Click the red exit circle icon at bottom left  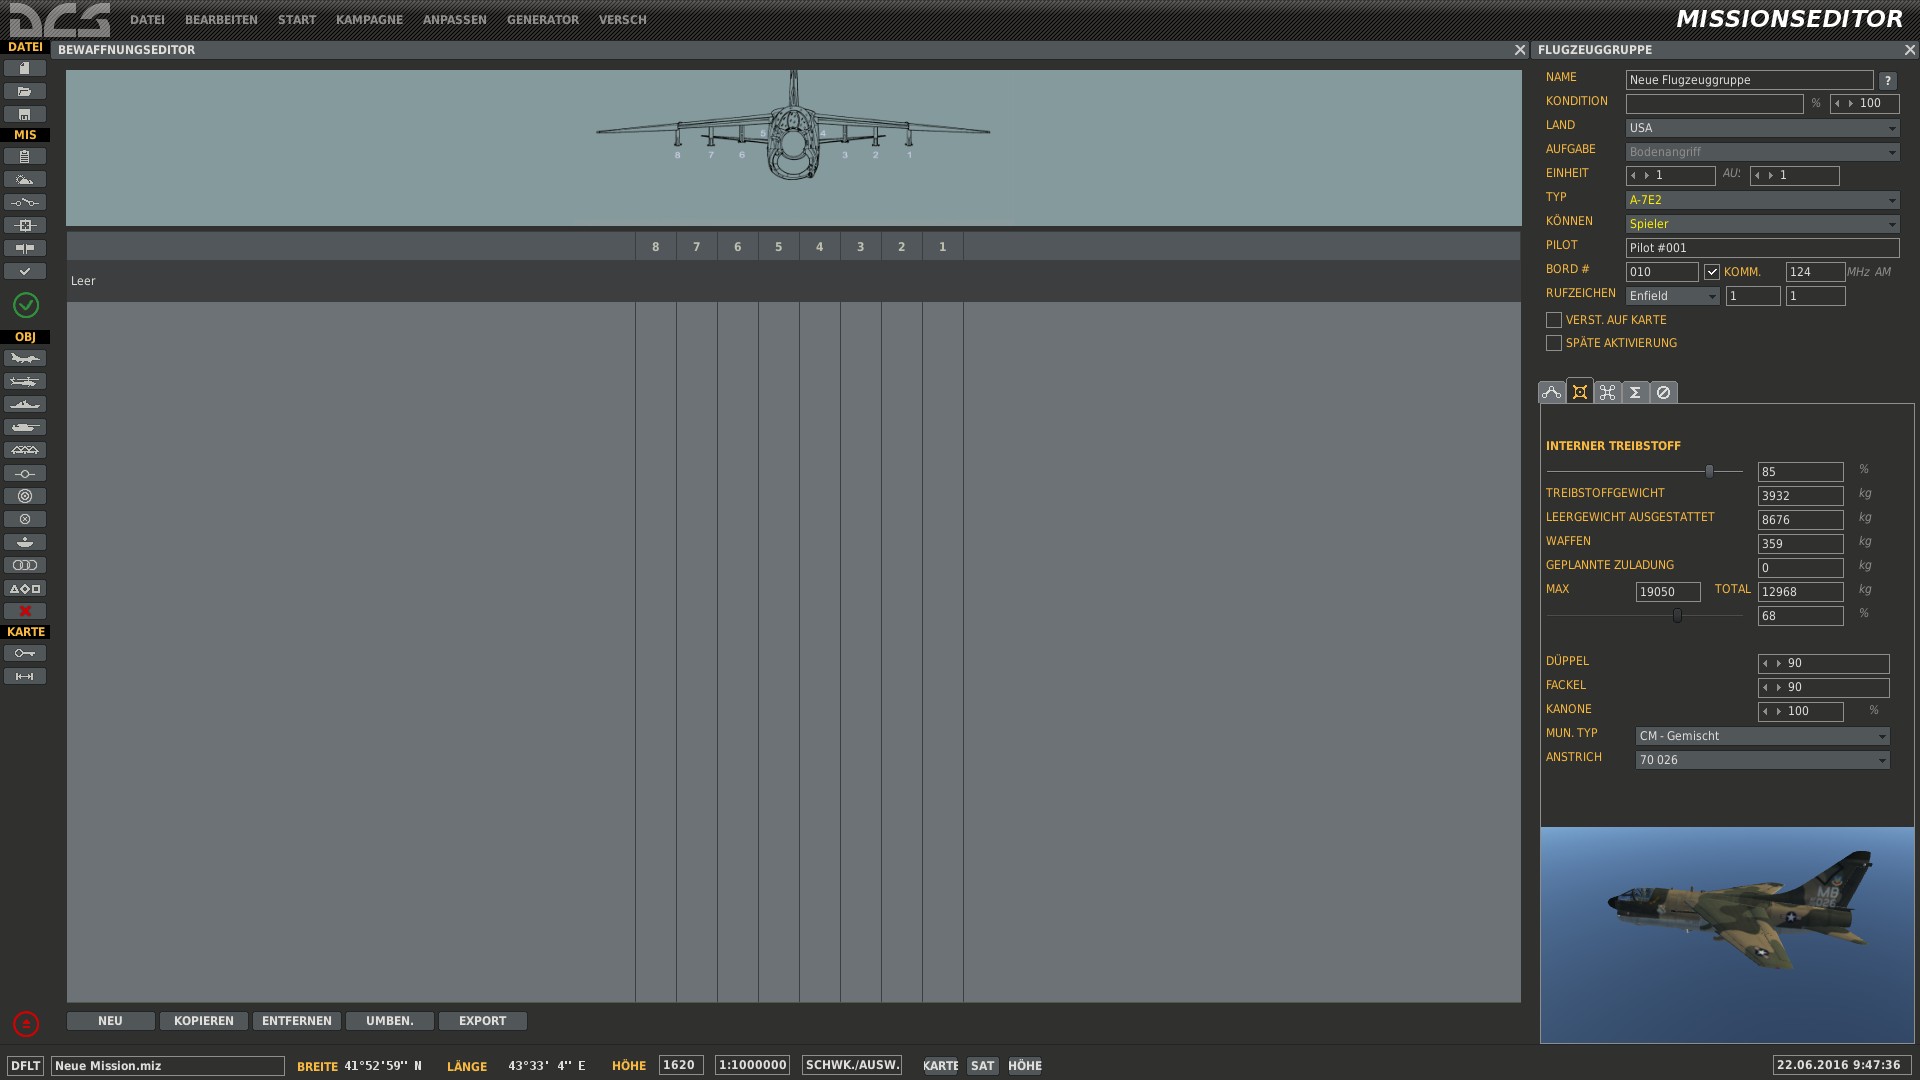[x=26, y=1024]
